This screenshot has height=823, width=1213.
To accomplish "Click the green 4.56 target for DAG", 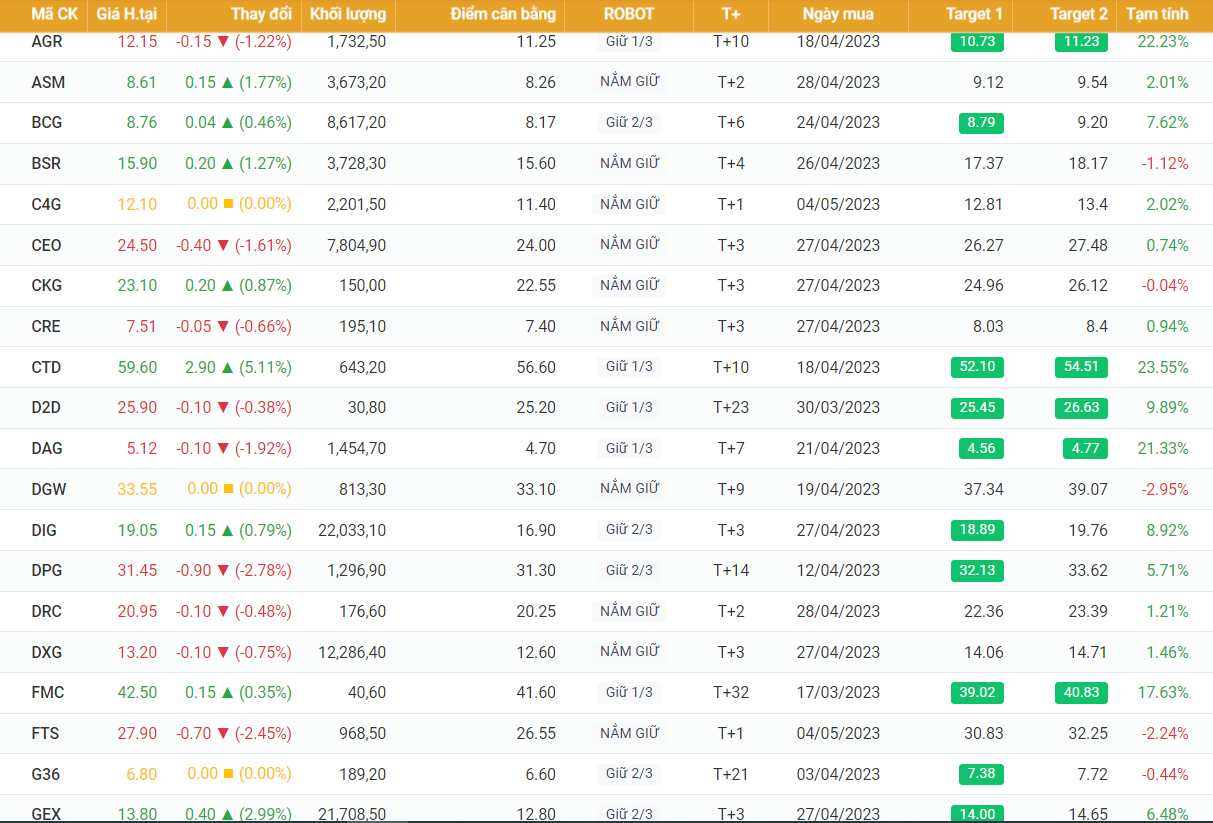I will pyautogui.click(x=980, y=448).
